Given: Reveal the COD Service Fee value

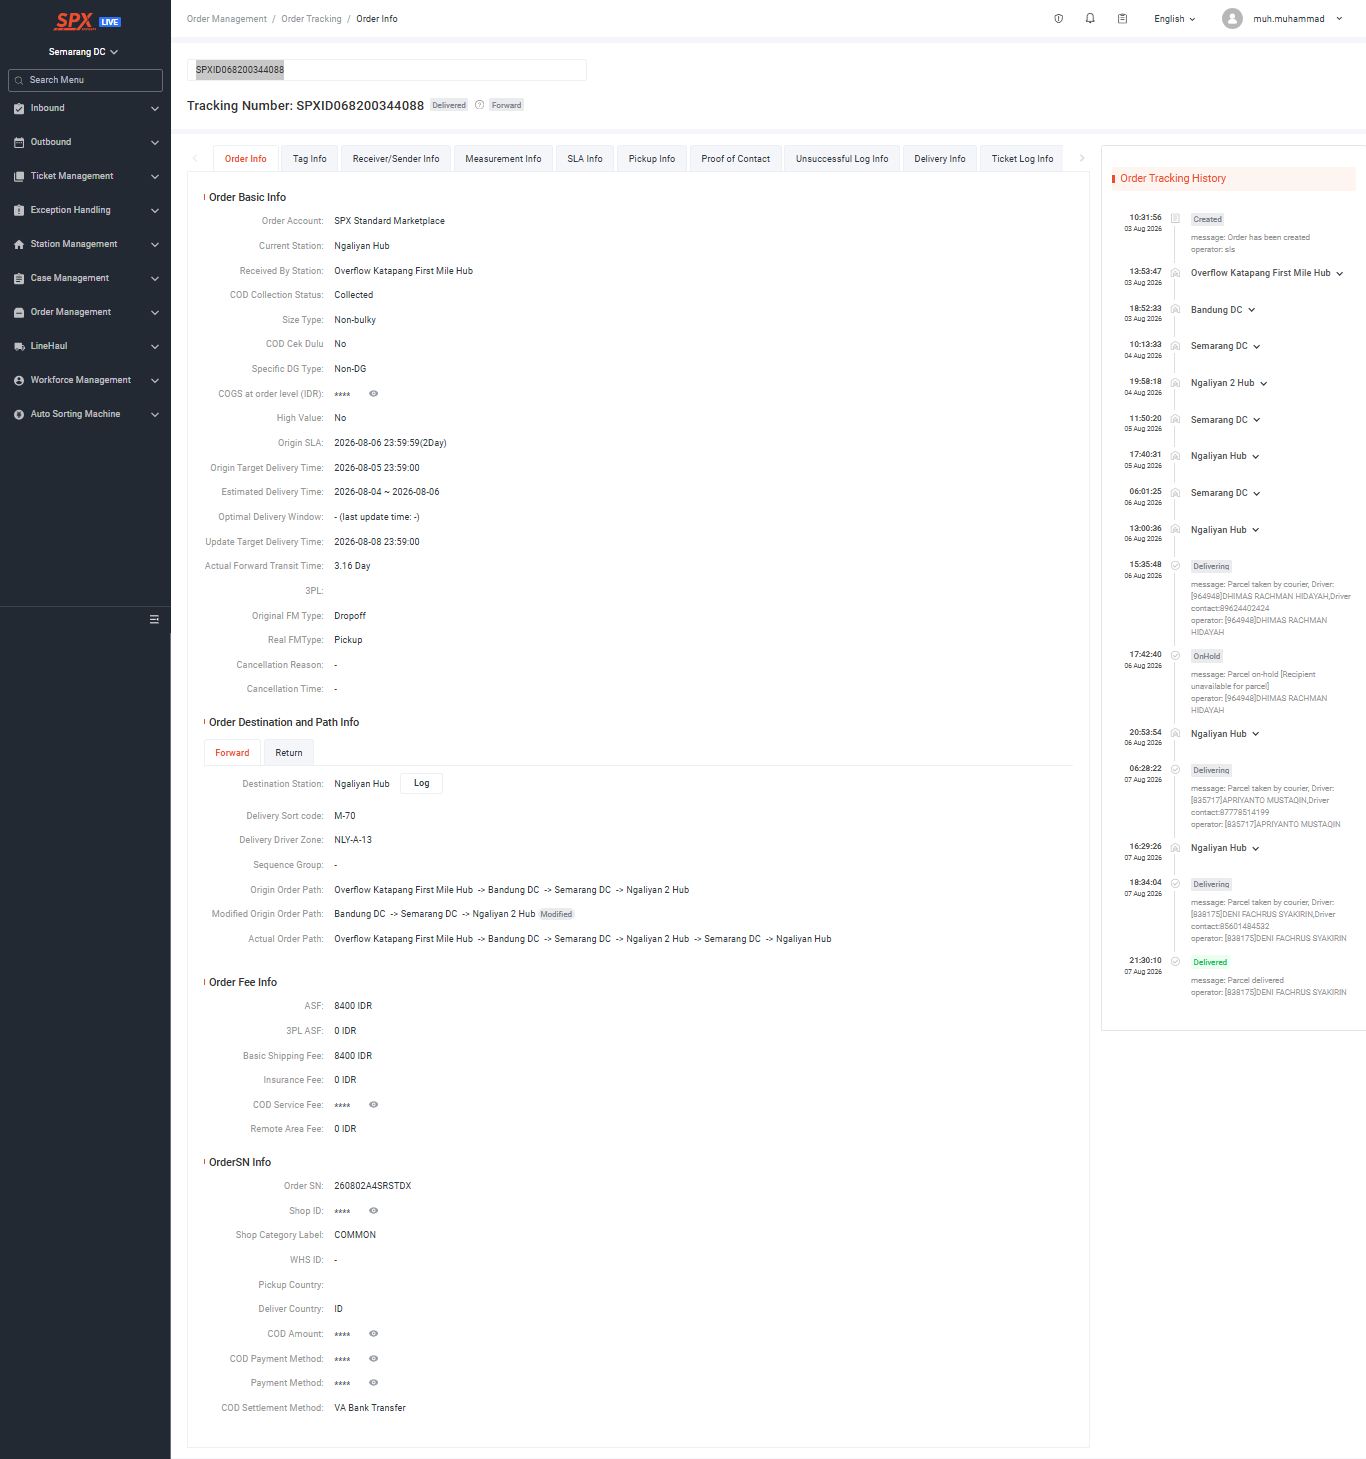Looking at the screenshot, I should pos(373,1105).
